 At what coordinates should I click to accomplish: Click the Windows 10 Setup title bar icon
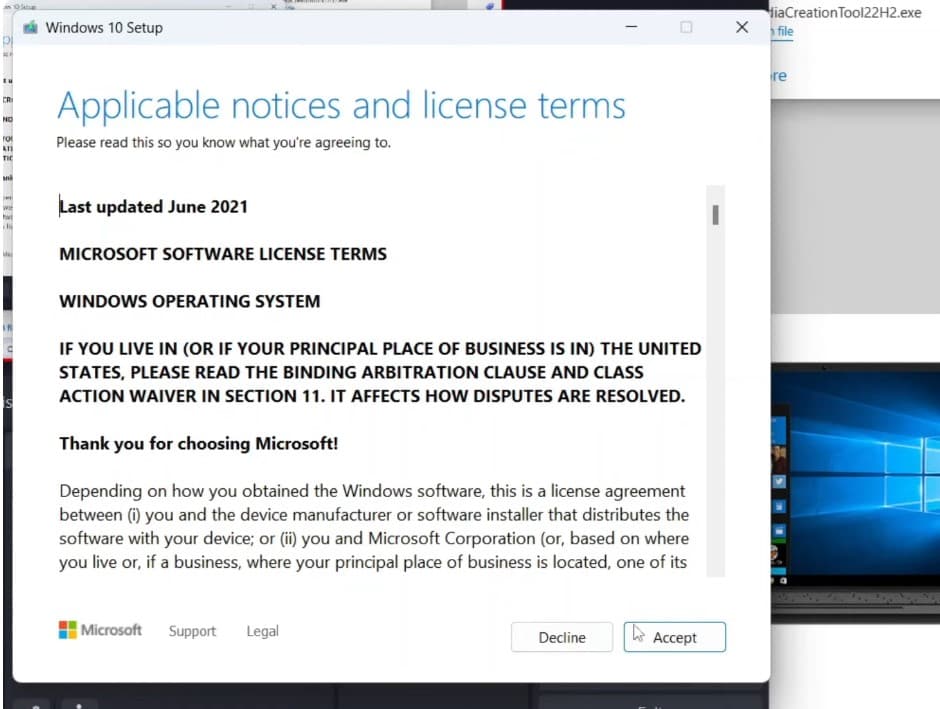30,28
